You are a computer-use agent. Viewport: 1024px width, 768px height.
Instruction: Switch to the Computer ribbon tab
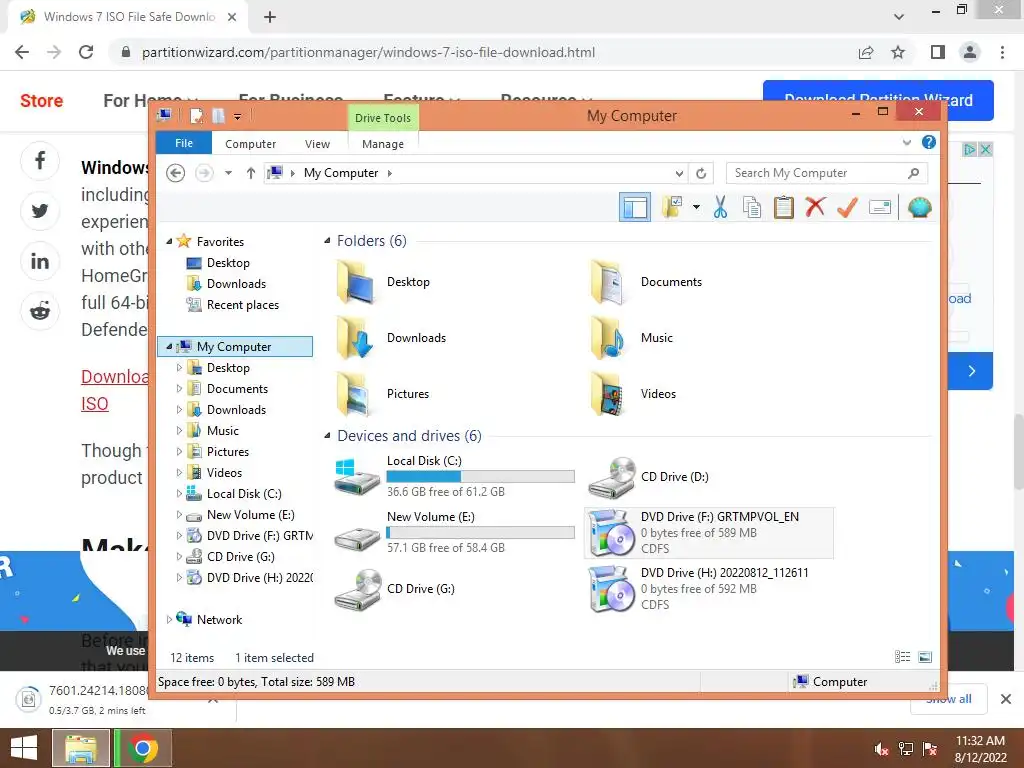pyautogui.click(x=250, y=144)
